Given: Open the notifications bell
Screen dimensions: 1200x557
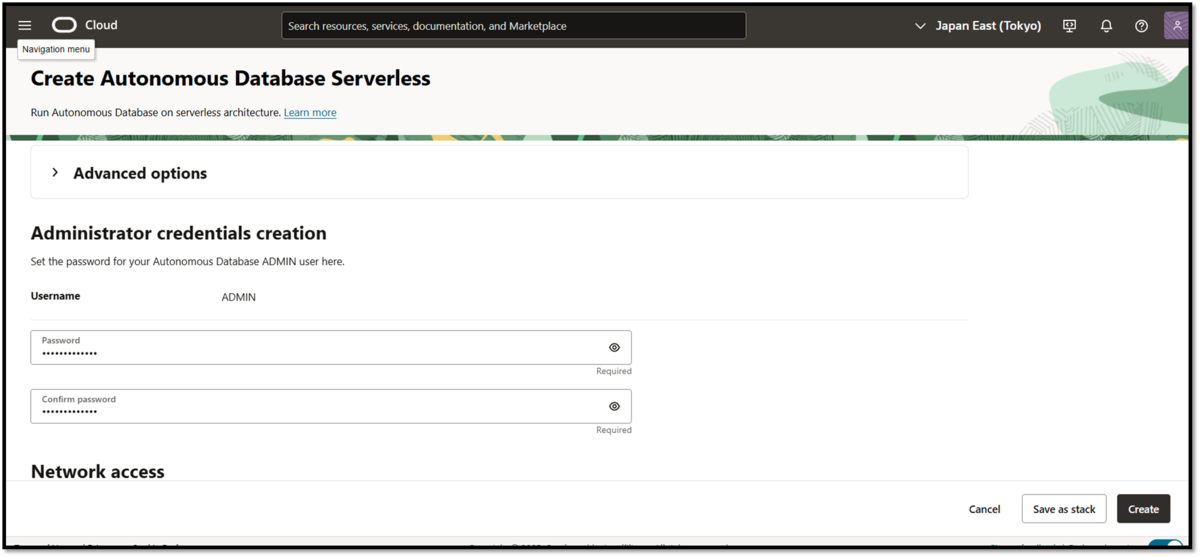Looking at the screenshot, I should tap(1106, 26).
